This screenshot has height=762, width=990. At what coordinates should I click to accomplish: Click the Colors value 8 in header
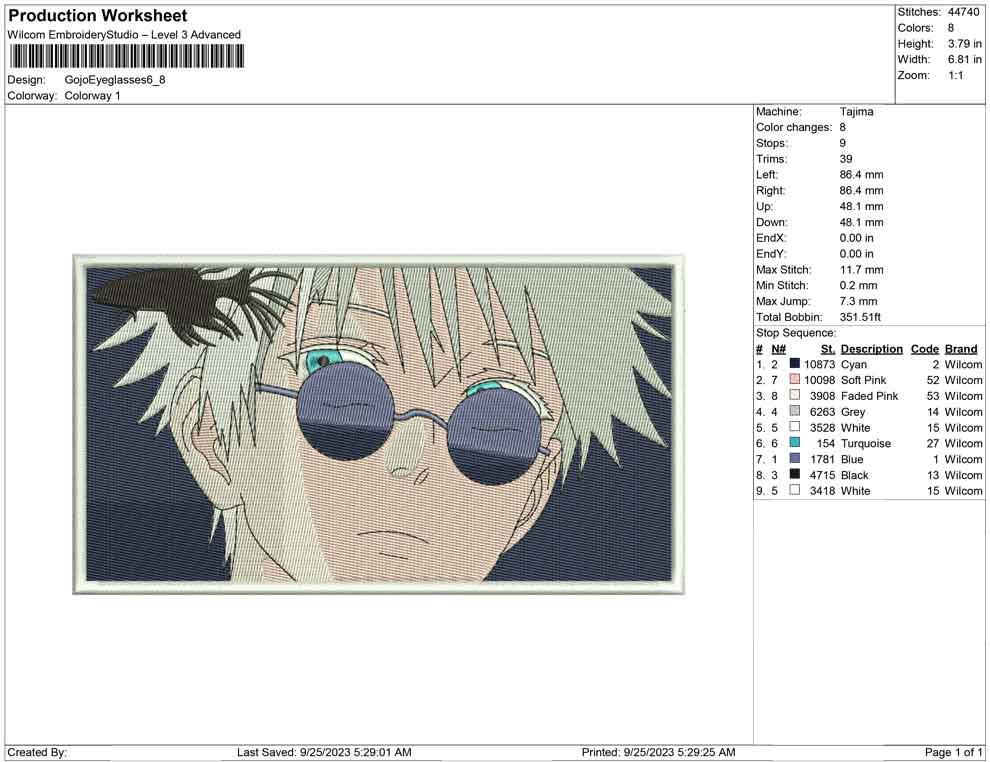pyautogui.click(x=951, y=28)
